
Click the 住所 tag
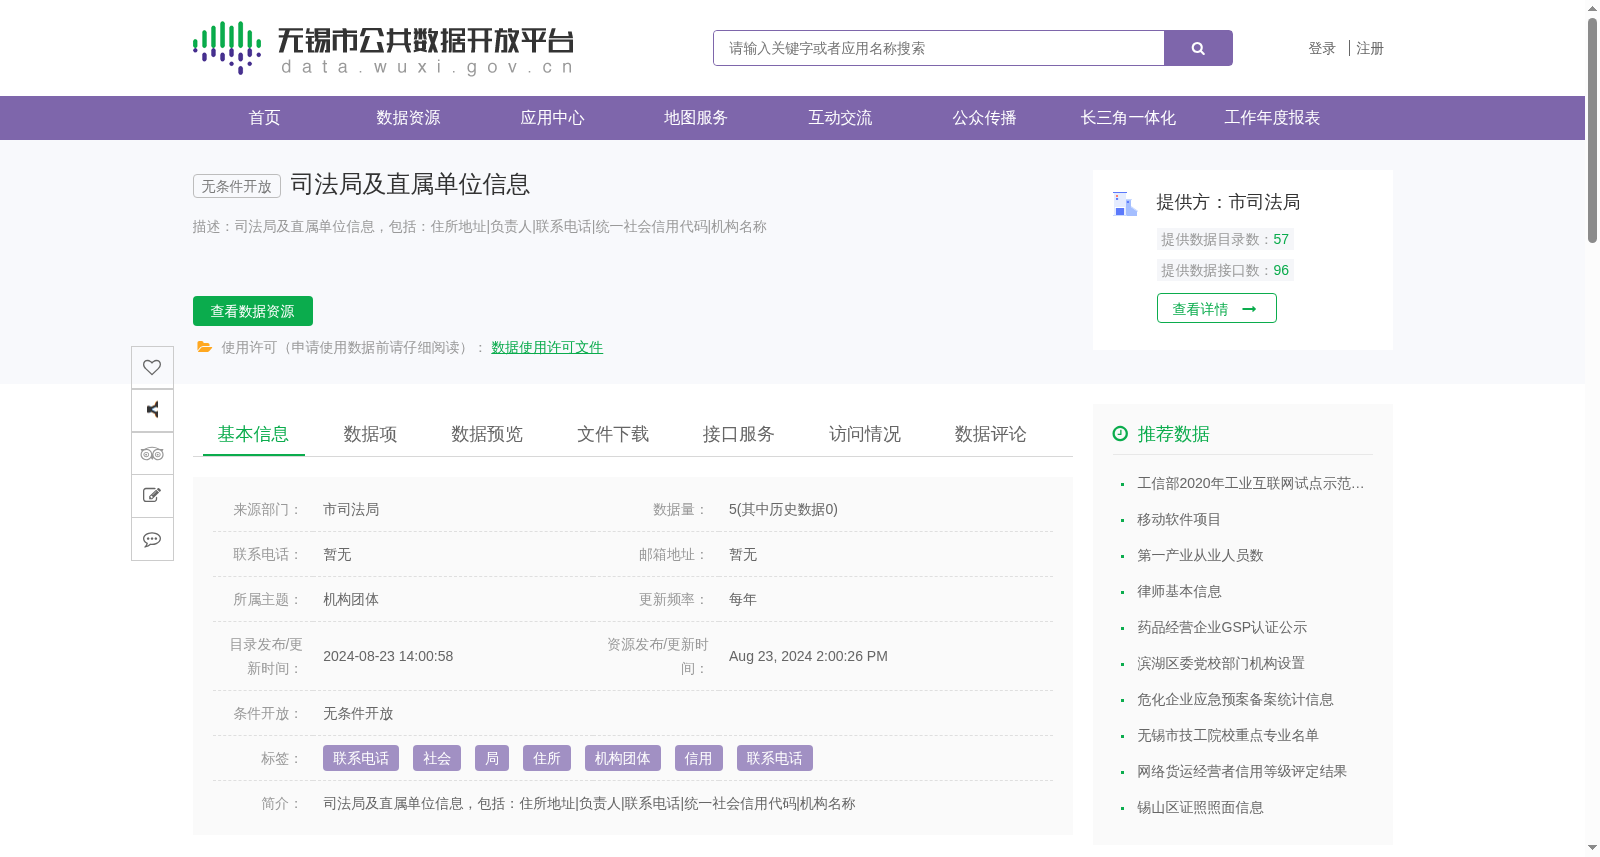point(547,758)
